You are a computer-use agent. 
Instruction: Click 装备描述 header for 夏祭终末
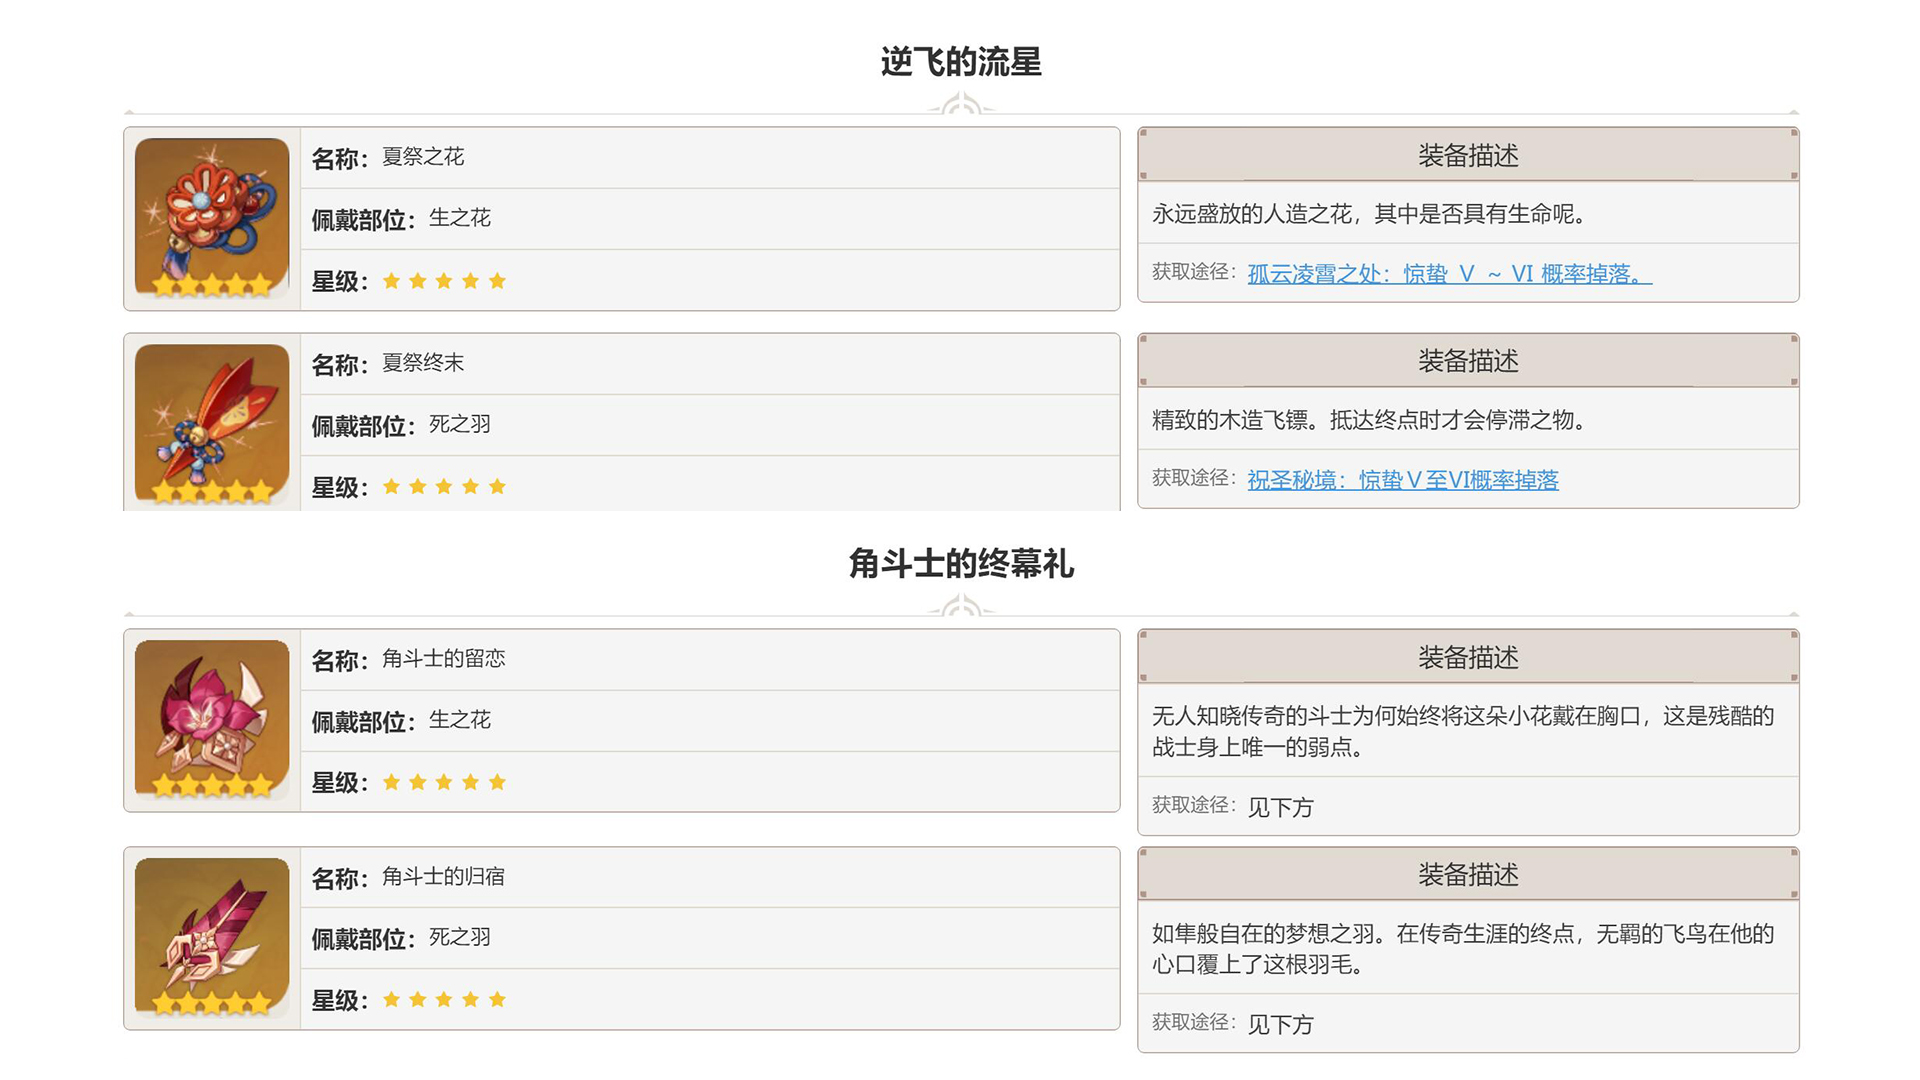pos(1468,361)
